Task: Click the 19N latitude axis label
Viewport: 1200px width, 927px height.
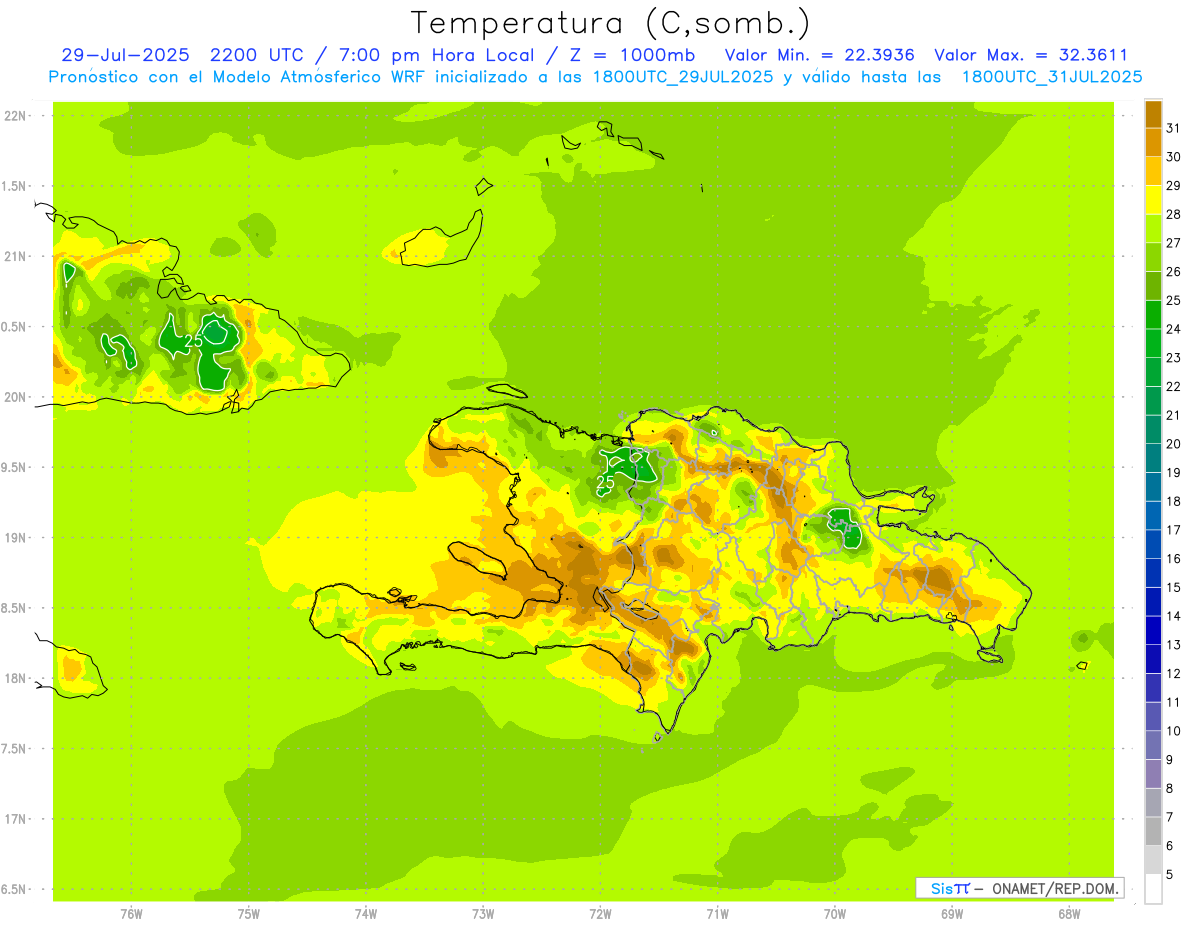Action: tap(15, 537)
